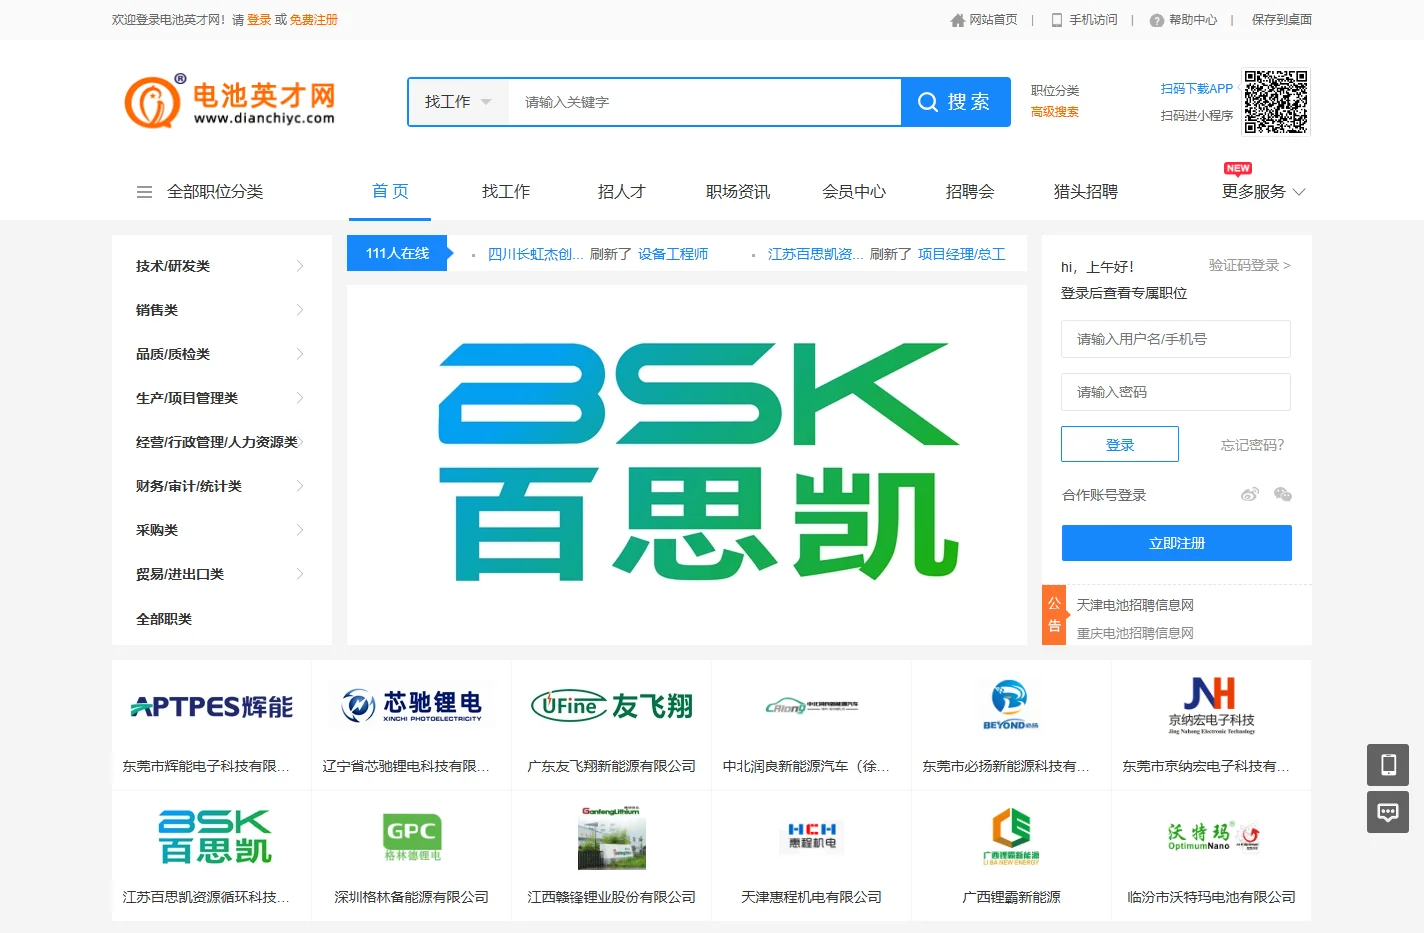Open the 保存到桌面 link

[1282, 20]
